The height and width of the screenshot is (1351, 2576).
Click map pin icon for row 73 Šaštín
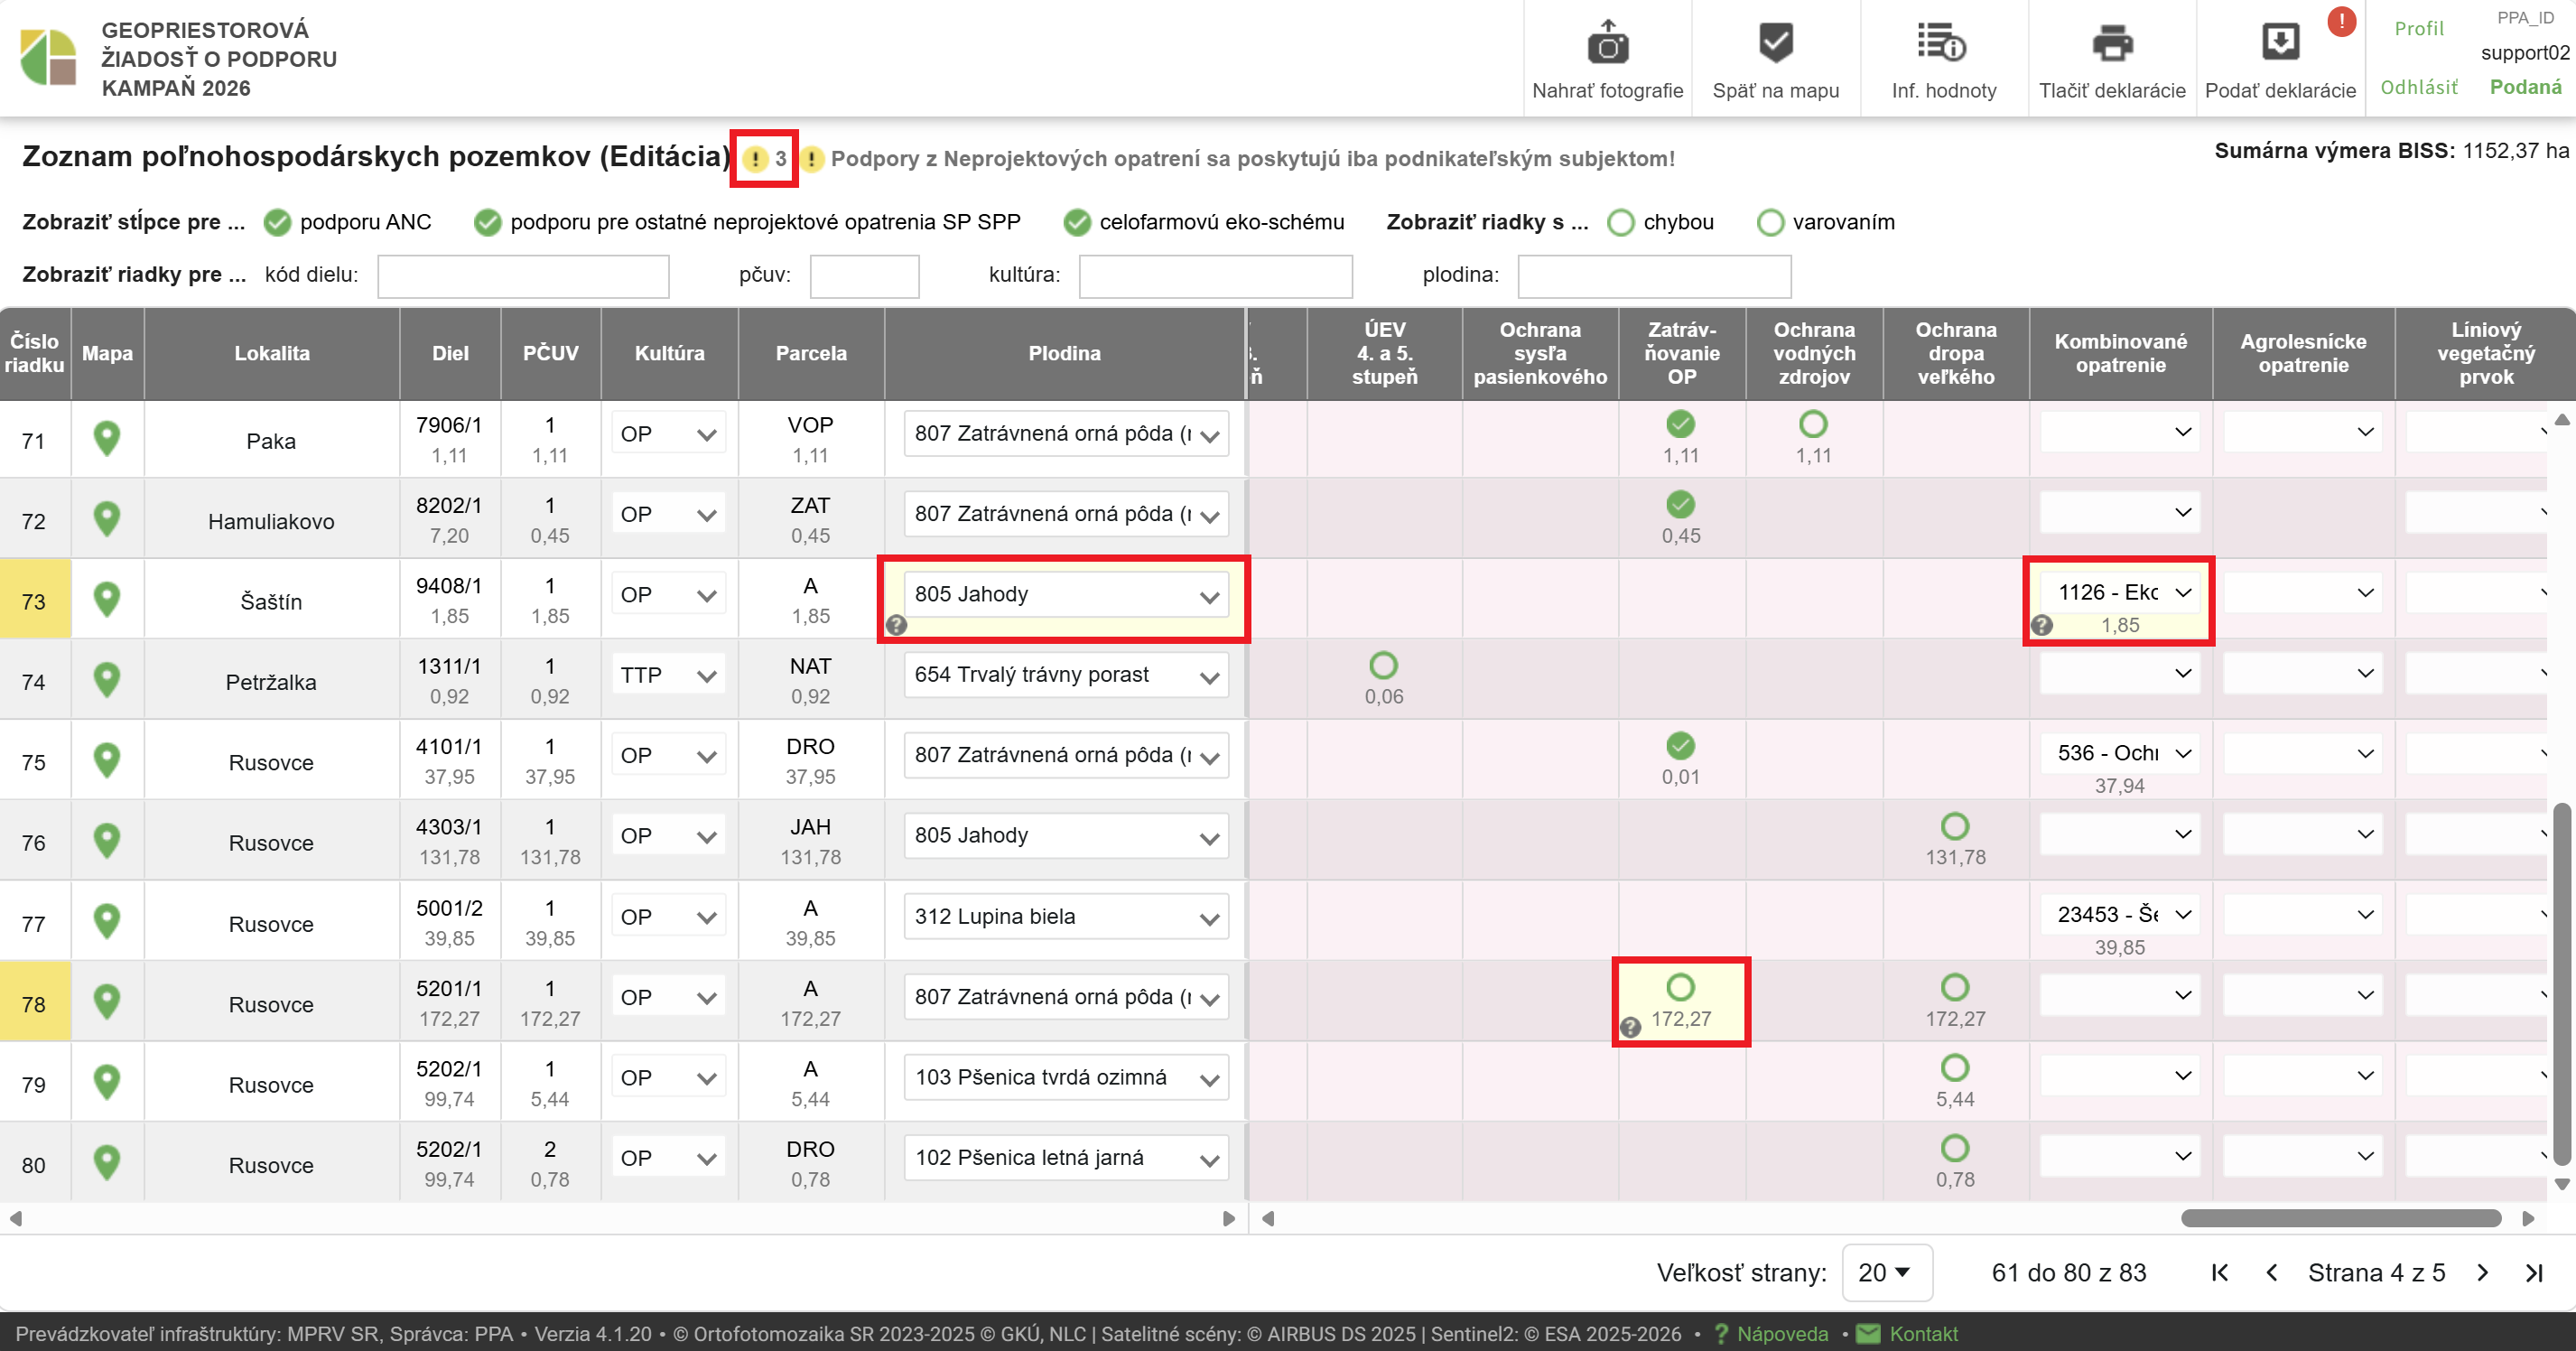pos(107,599)
